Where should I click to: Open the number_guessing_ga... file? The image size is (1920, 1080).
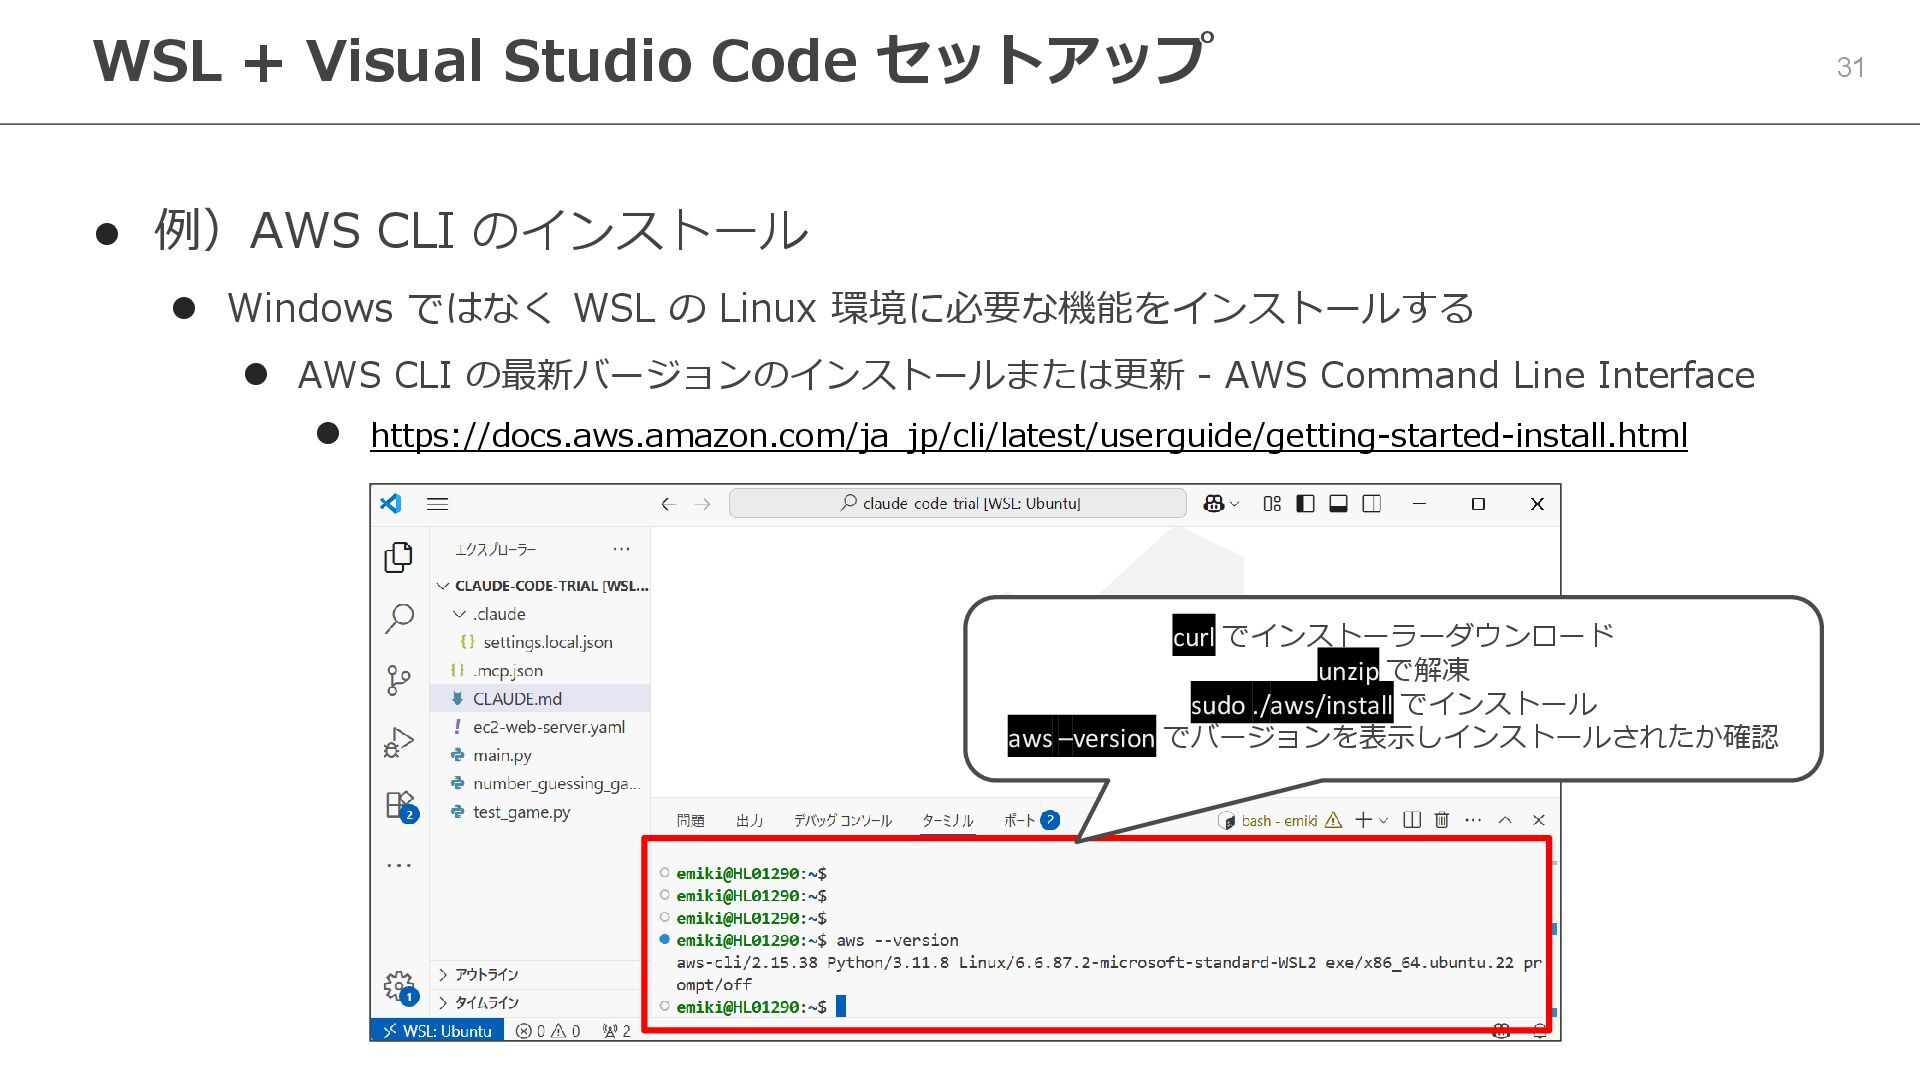pos(540,783)
